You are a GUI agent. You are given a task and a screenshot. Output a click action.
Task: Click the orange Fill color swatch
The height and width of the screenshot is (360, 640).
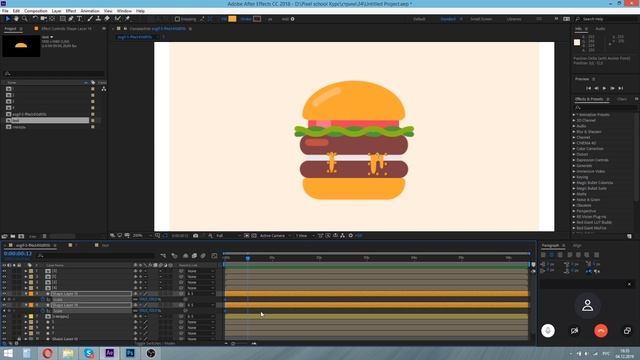point(232,19)
